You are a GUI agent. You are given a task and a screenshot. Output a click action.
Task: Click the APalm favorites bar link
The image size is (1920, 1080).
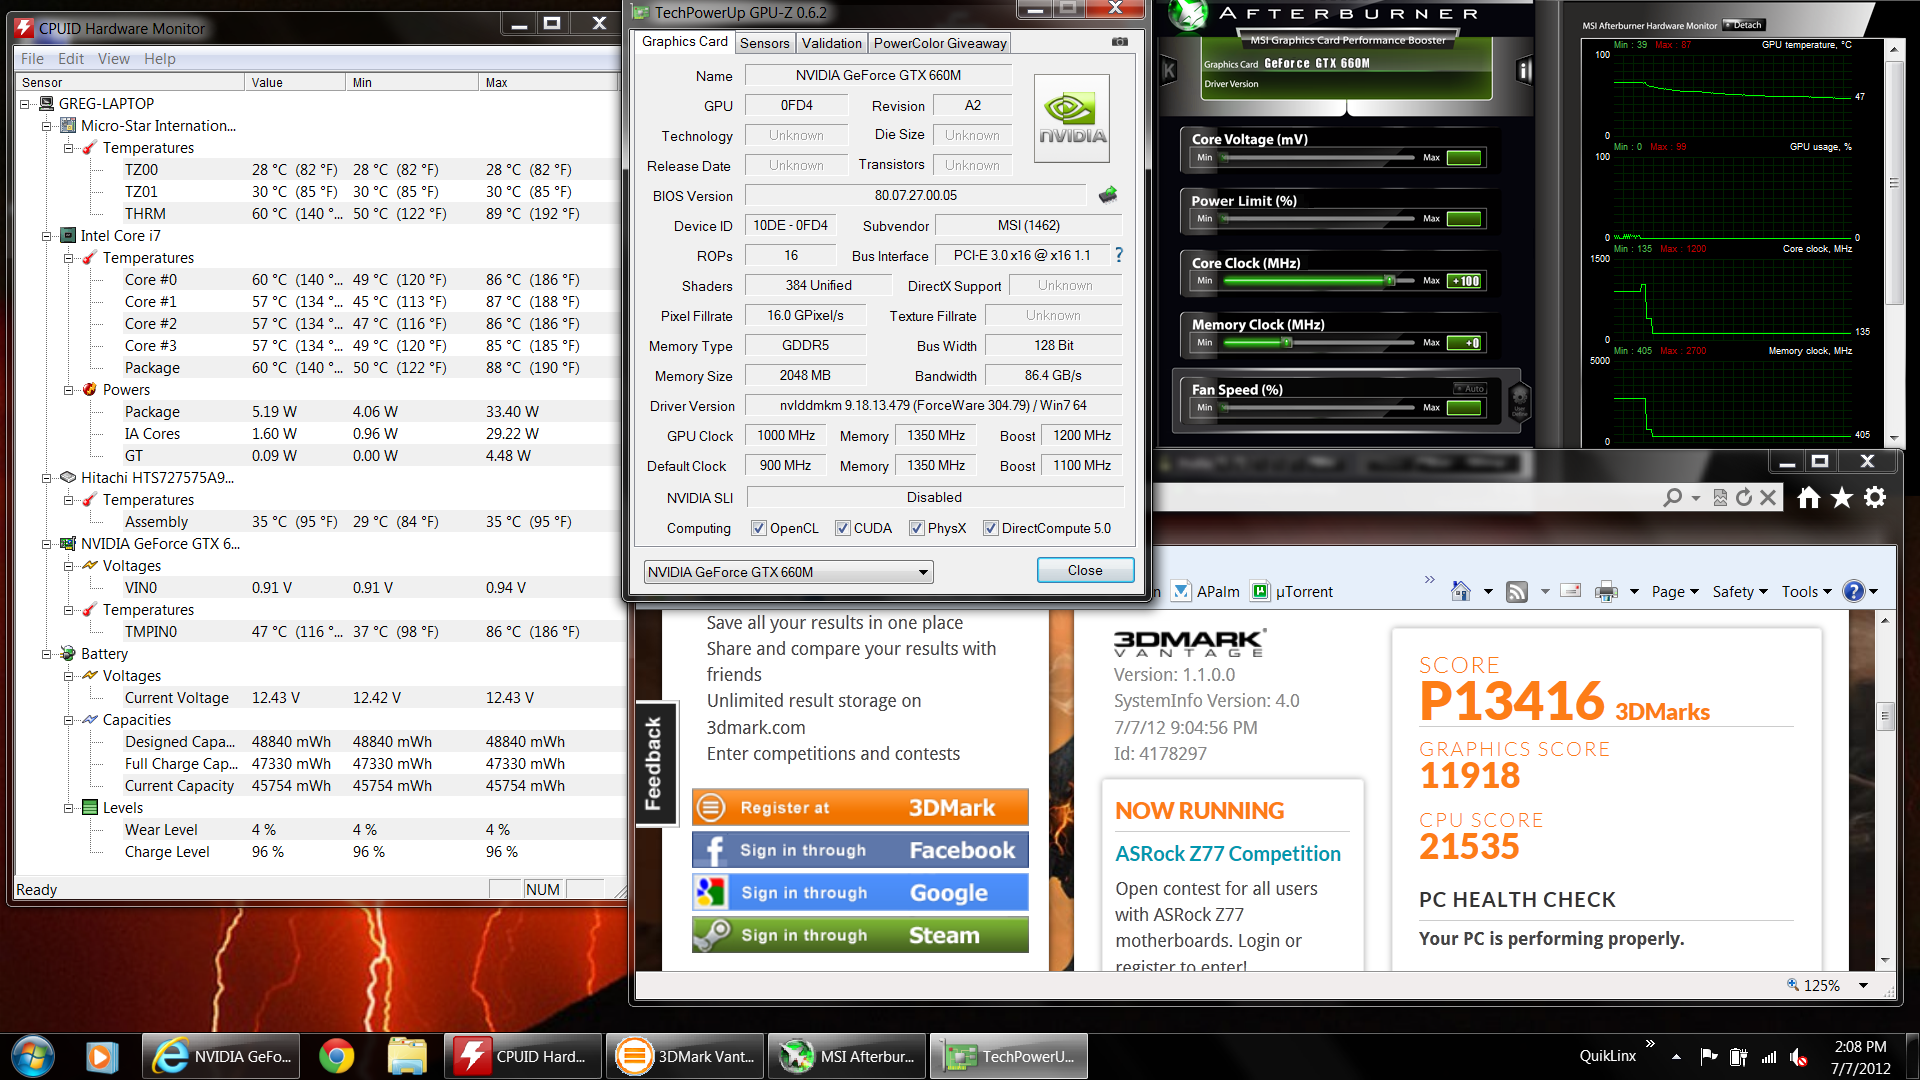1206,591
